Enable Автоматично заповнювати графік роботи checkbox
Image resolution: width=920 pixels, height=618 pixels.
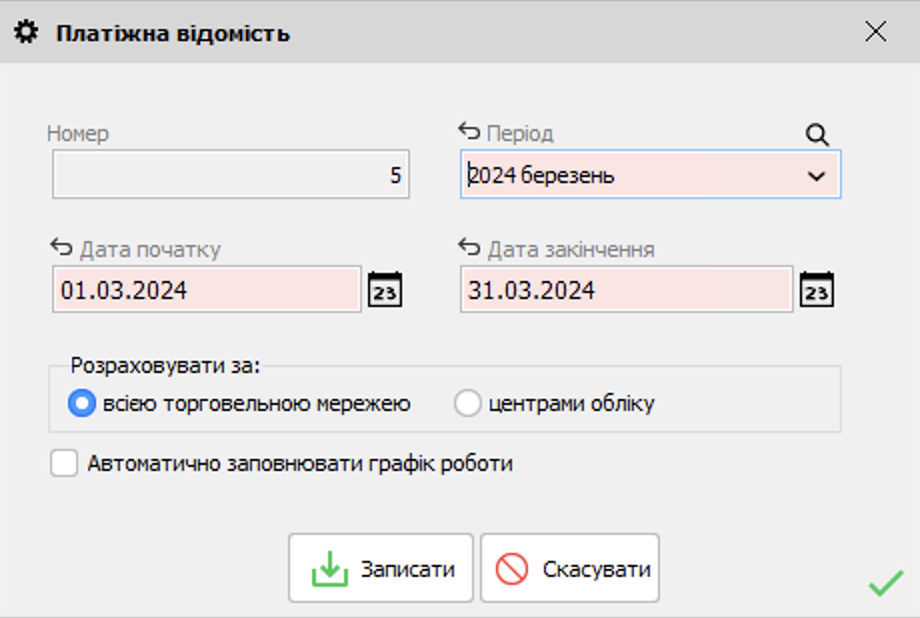click(64, 464)
